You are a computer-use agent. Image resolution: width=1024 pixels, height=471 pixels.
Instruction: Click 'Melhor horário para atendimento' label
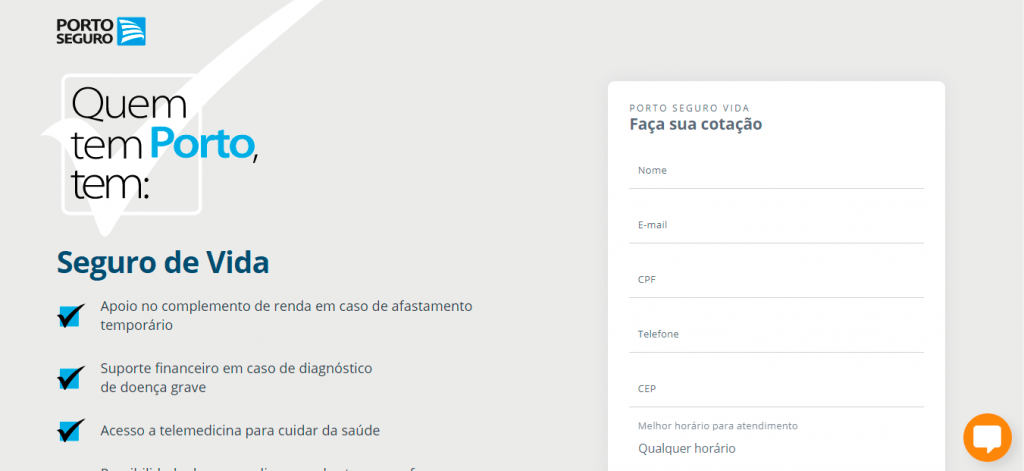718,426
